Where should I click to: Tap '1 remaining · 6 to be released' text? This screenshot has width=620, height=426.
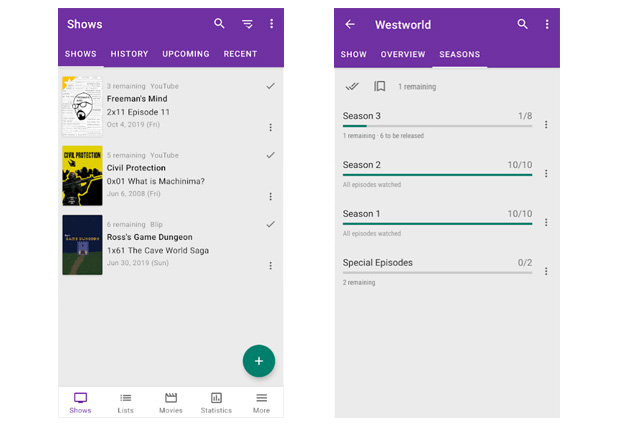tap(383, 136)
